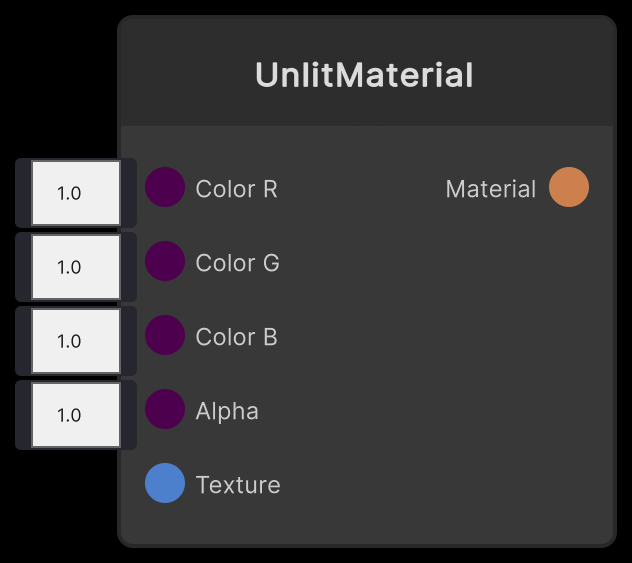Image resolution: width=632 pixels, height=563 pixels.
Task: Click the dark left edge of Alpha field
Action: pyautogui.click(x=22, y=415)
